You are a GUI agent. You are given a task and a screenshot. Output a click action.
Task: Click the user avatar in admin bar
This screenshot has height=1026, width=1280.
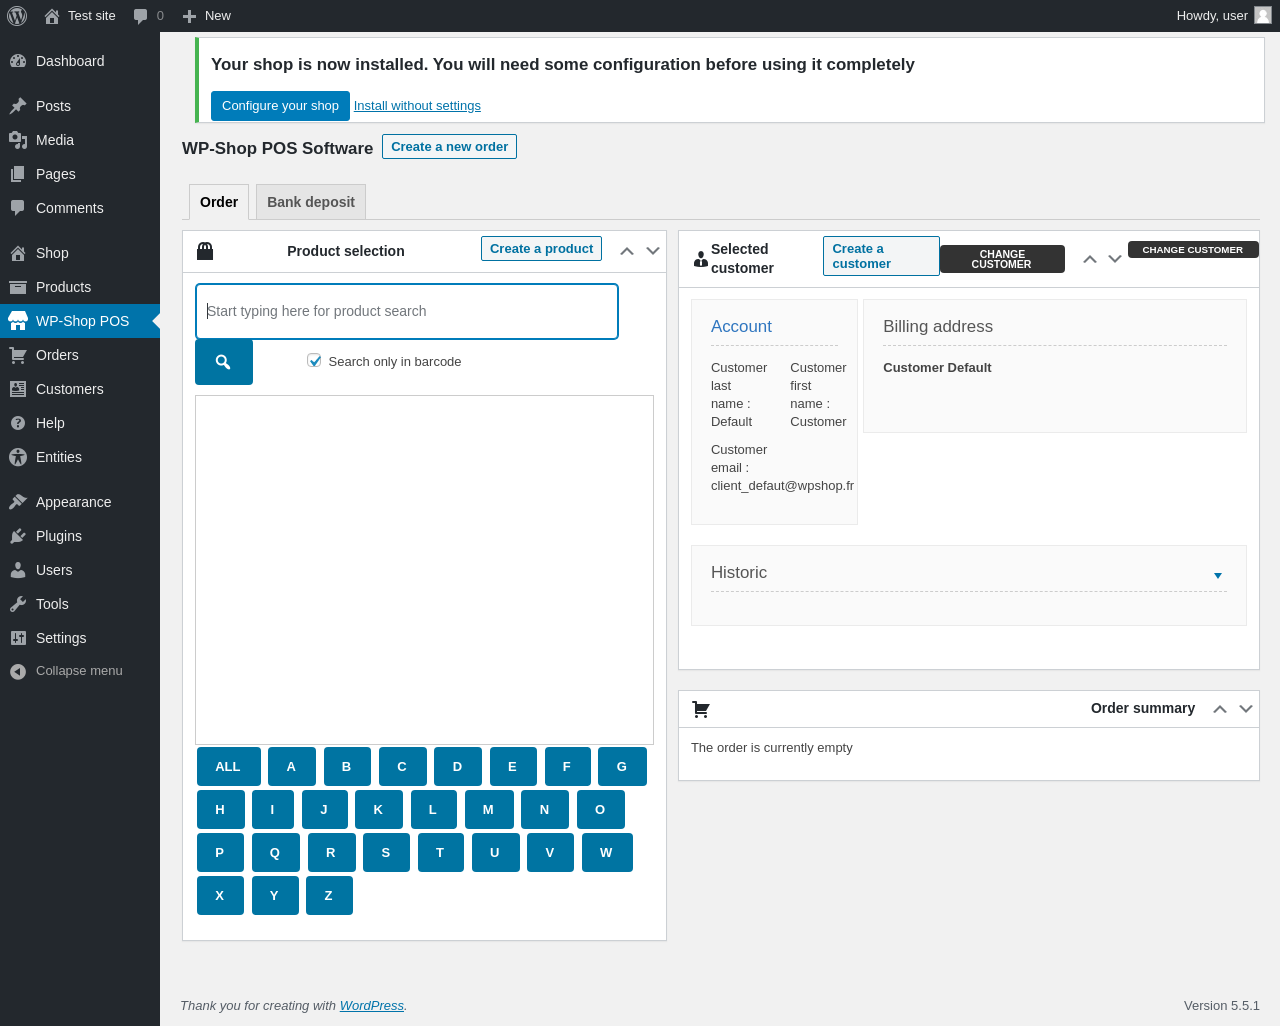(x=1263, y=15)
